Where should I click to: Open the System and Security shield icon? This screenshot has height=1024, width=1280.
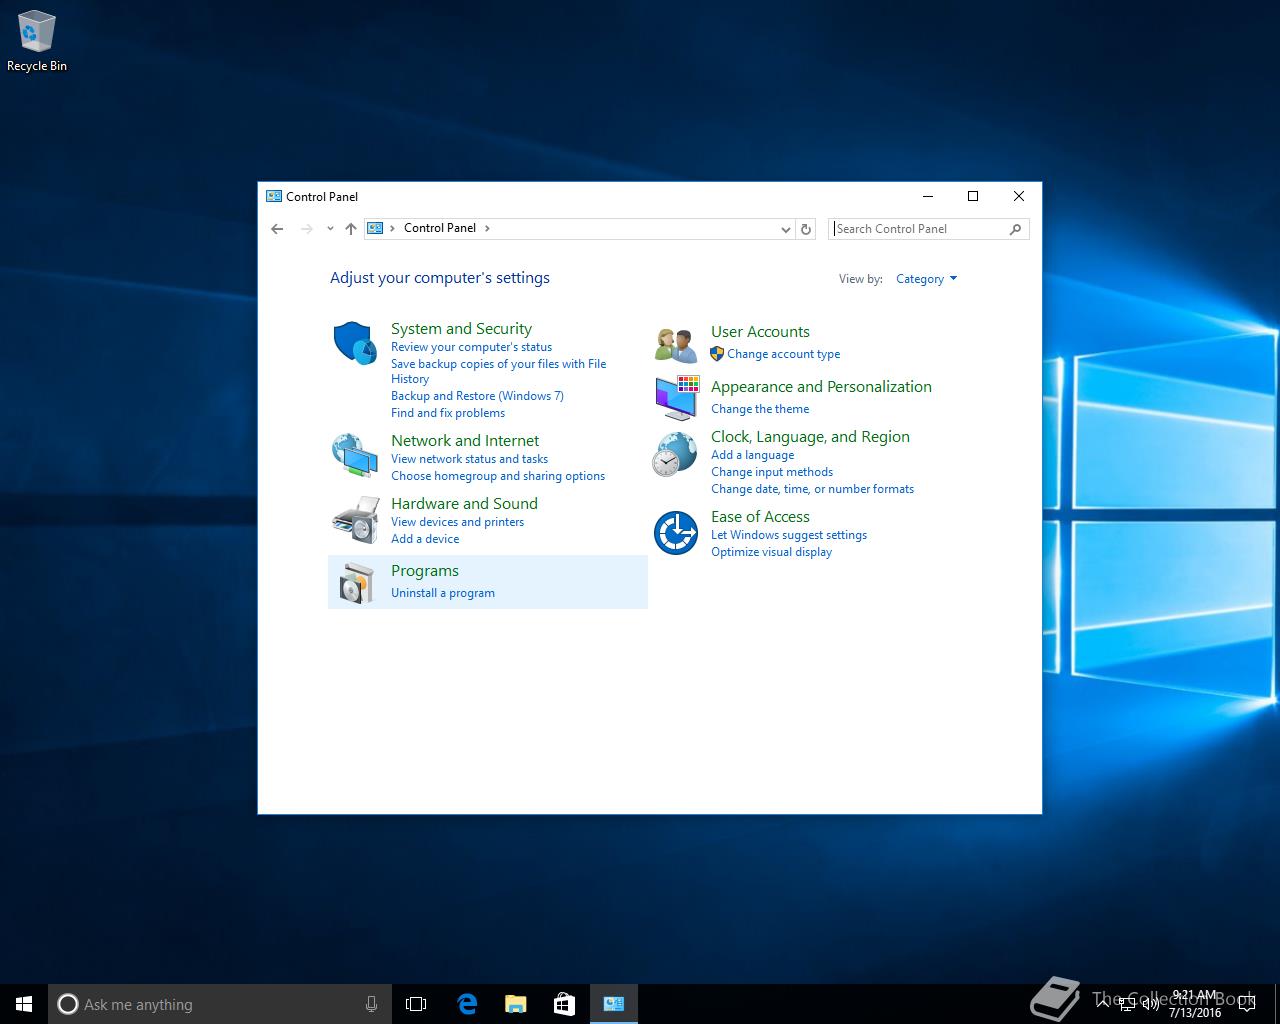tap(354, 343)
